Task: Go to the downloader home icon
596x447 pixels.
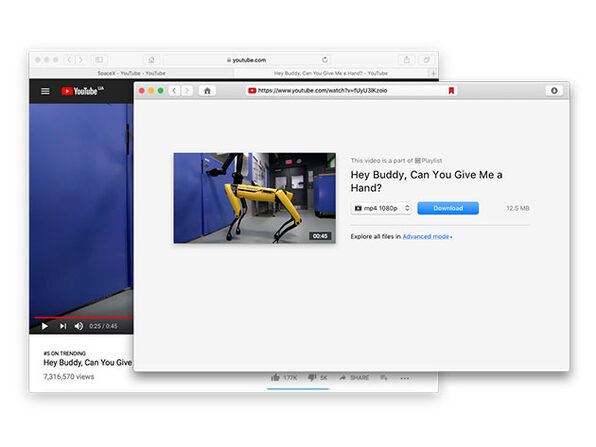Action: (207, 90)
